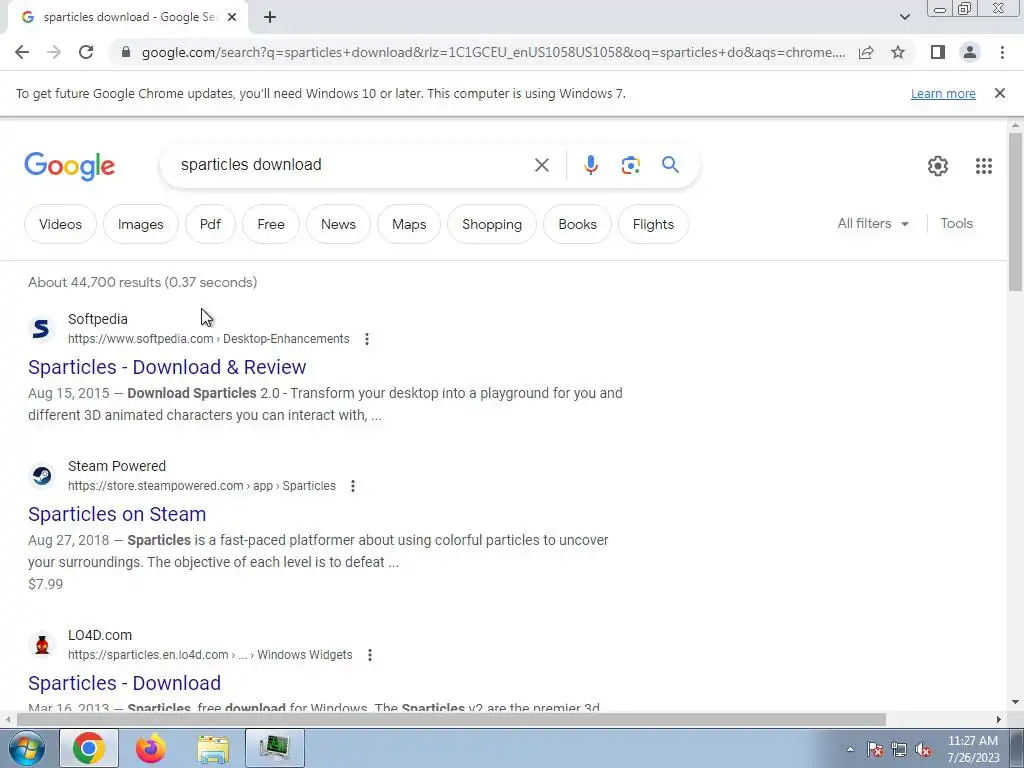This screenshot has width=1024, height=768.
Task: Expand the All filters dropdown
Action: (x=873, y=223)
